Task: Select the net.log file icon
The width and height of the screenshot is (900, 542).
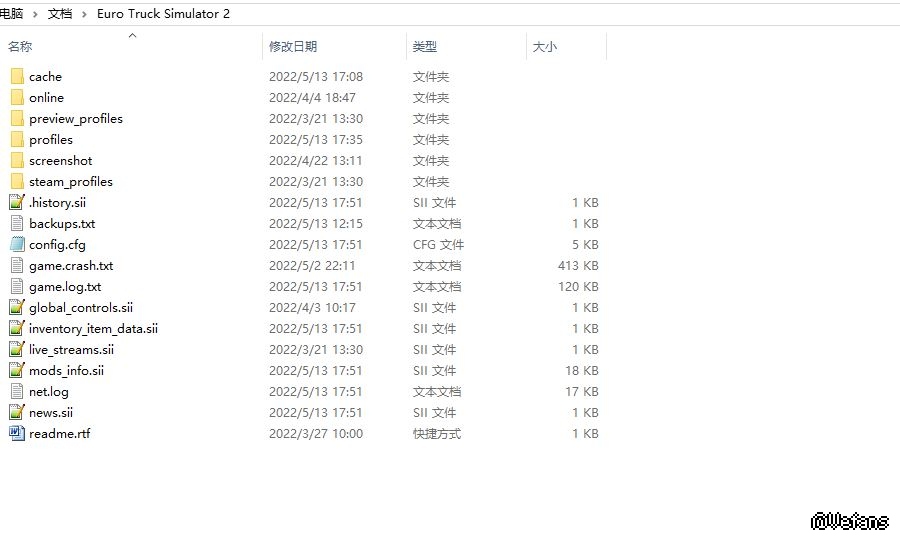Action: tap(17, 392)
